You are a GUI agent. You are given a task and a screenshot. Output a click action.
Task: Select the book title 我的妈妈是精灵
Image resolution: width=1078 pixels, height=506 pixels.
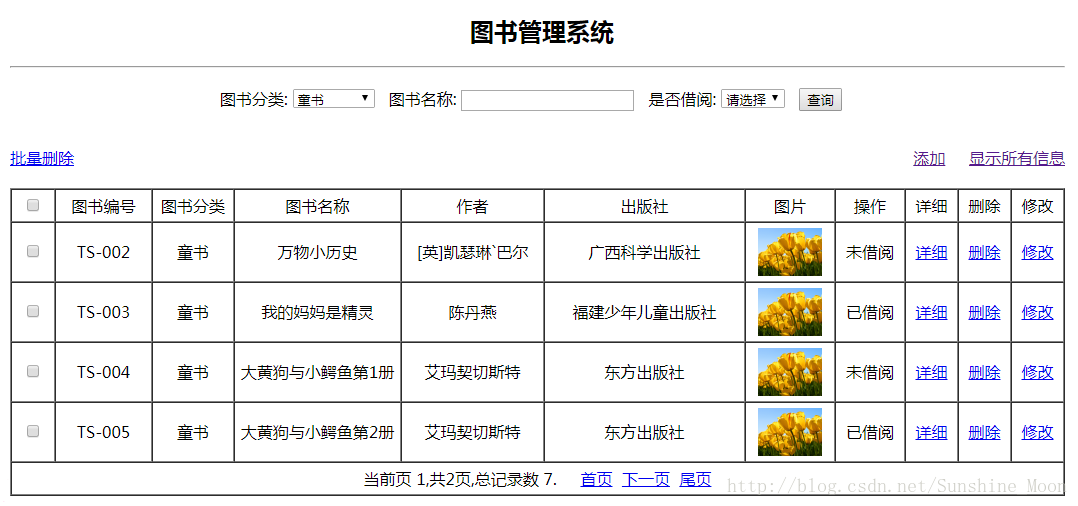318,312
